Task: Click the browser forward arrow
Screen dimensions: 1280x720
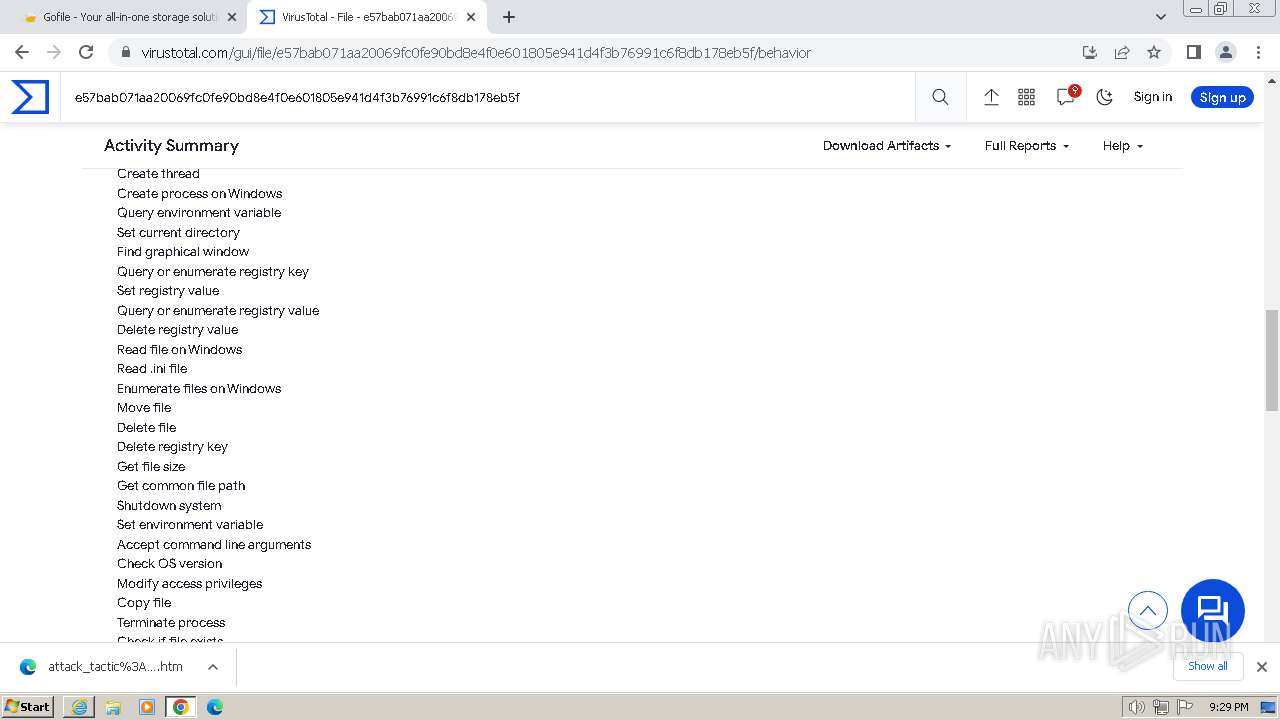Action: 54,52
